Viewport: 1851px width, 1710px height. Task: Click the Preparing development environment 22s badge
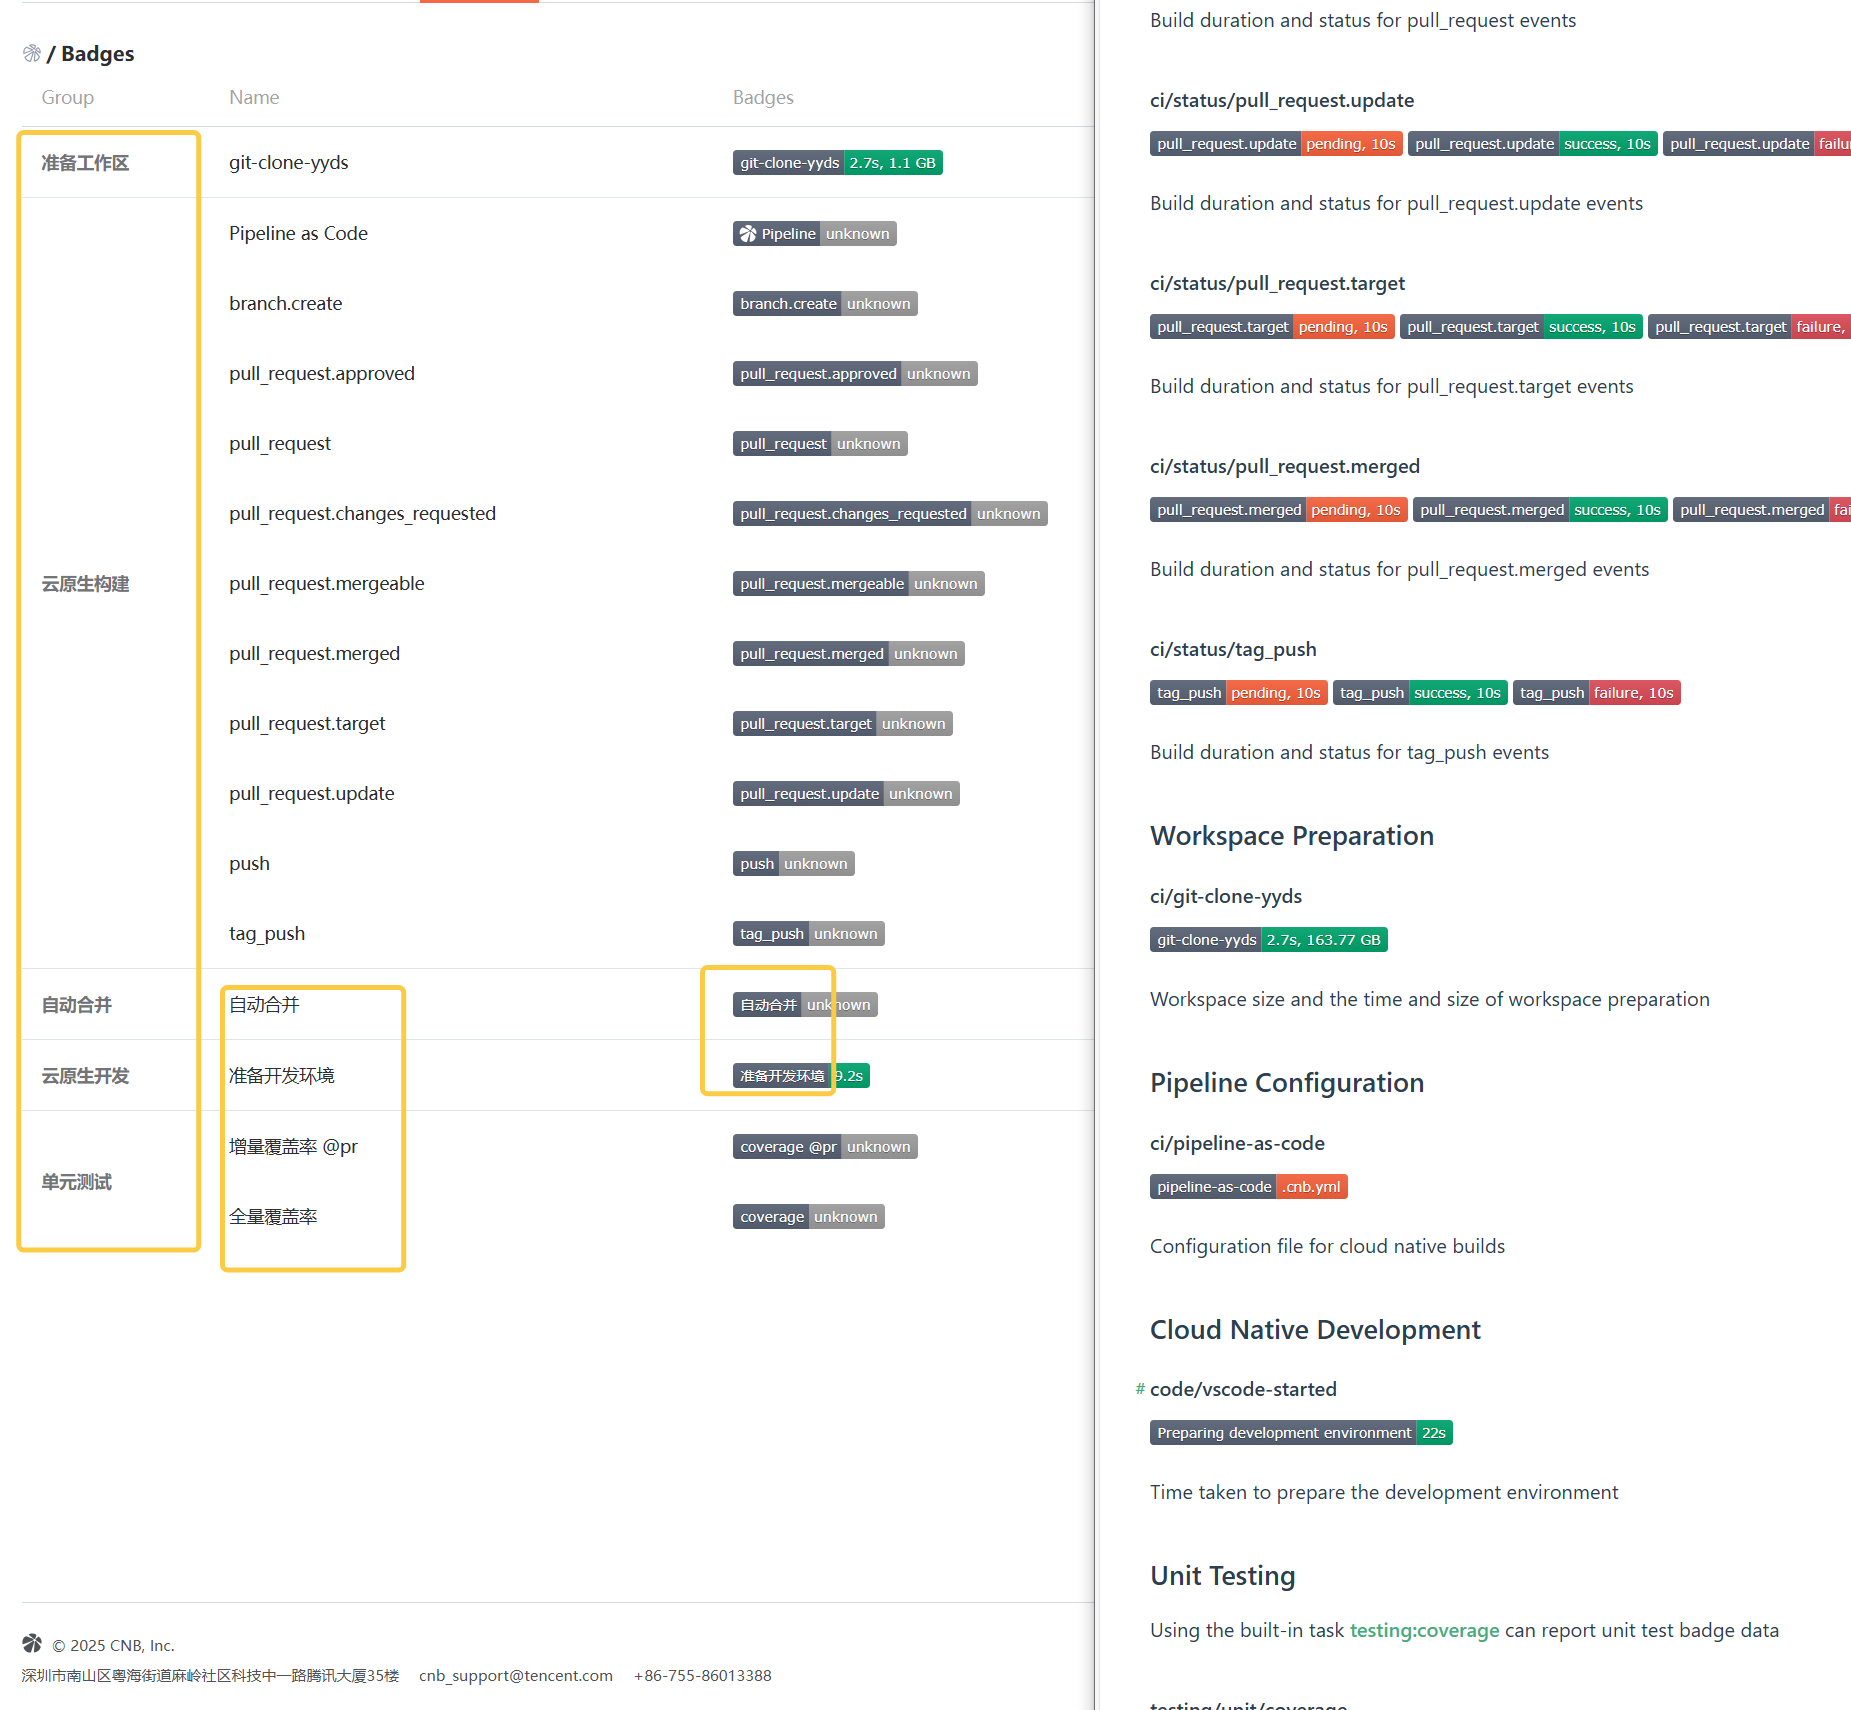click(1300, 1433)
